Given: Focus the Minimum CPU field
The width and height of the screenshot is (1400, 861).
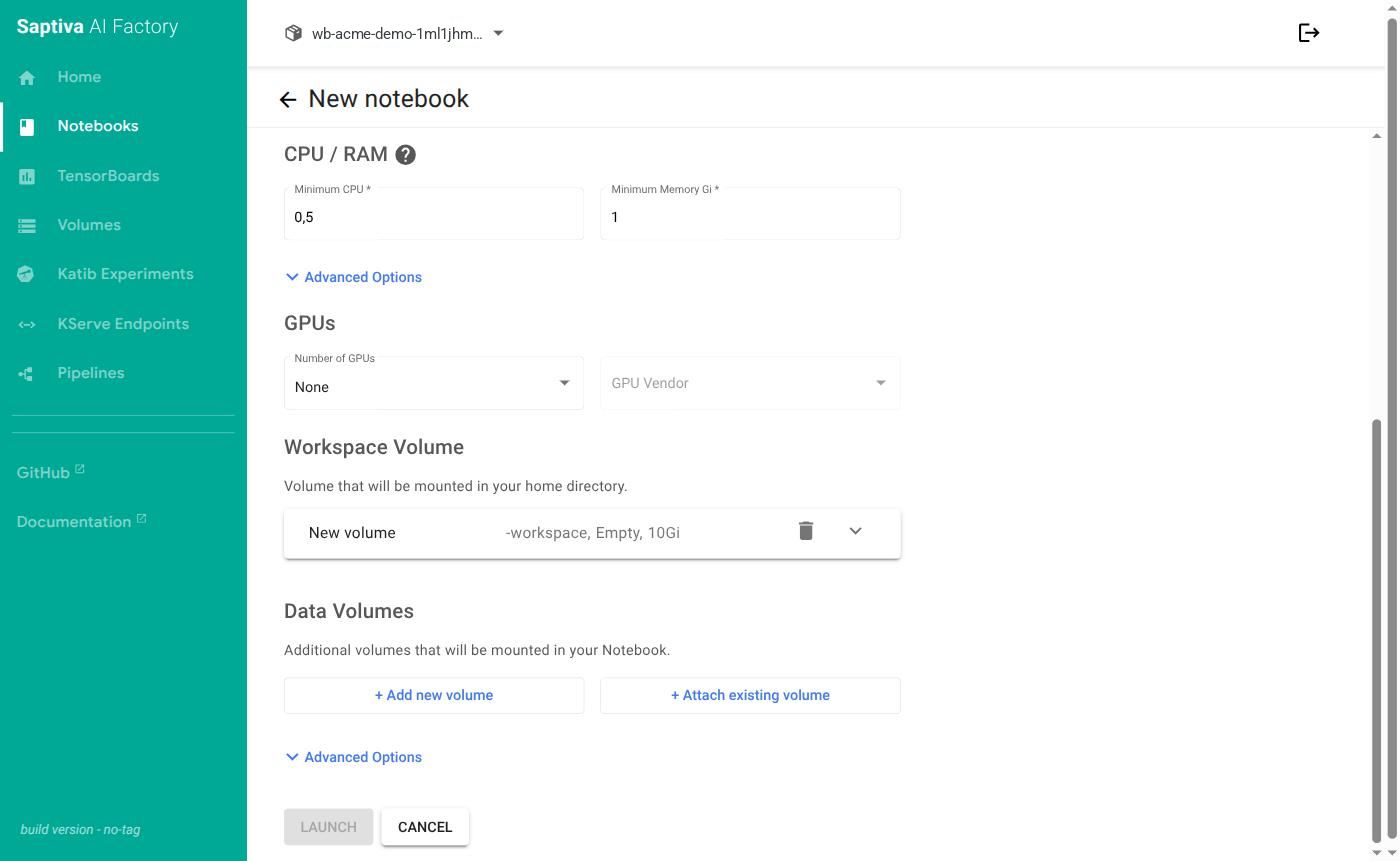Looking at the screenshot, I should click(x=434, y=213).
